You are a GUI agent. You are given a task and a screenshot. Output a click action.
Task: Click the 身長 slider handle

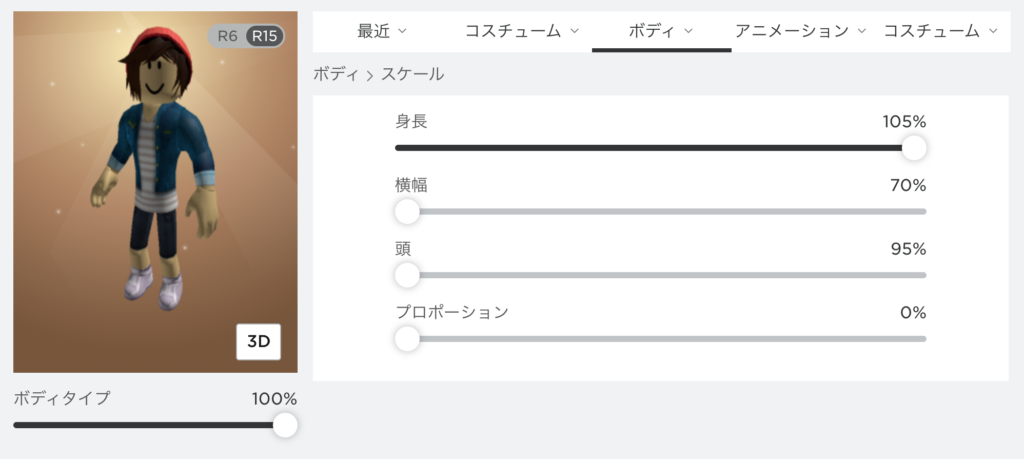point(914,148)
